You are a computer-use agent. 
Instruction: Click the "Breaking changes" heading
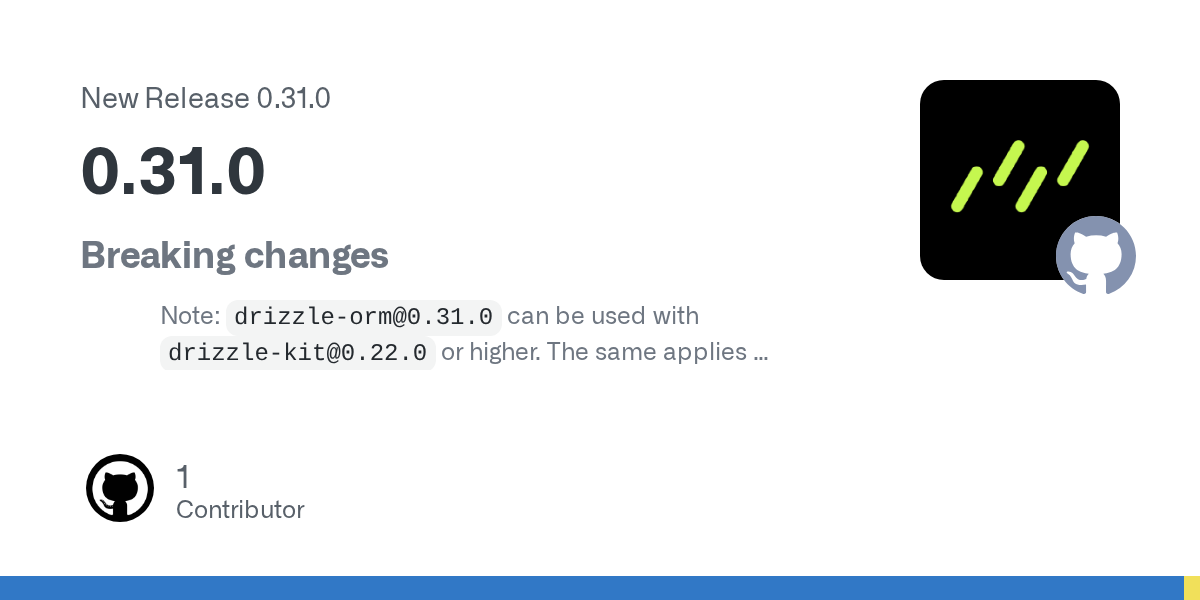pyautogui.click(x=234, y=255)
